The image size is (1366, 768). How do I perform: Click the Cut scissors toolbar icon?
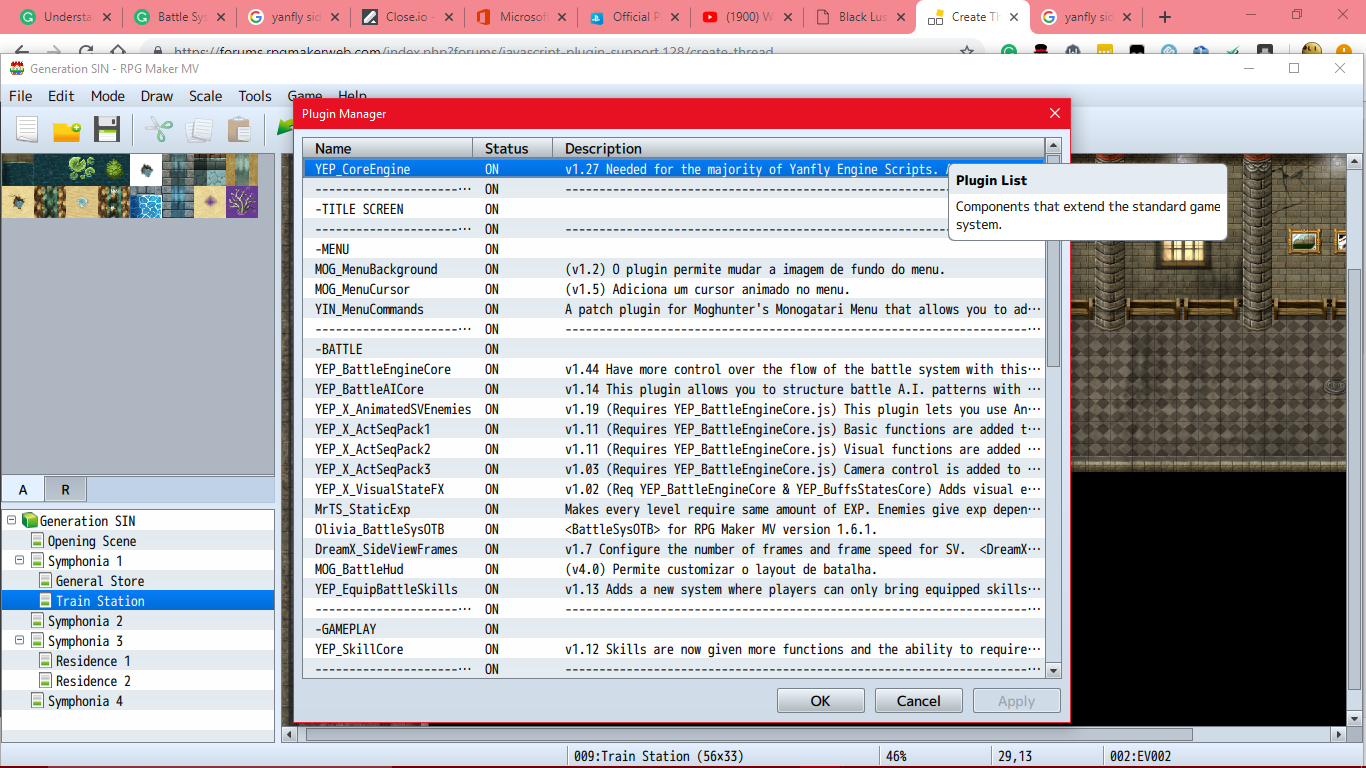coord(159,129)
